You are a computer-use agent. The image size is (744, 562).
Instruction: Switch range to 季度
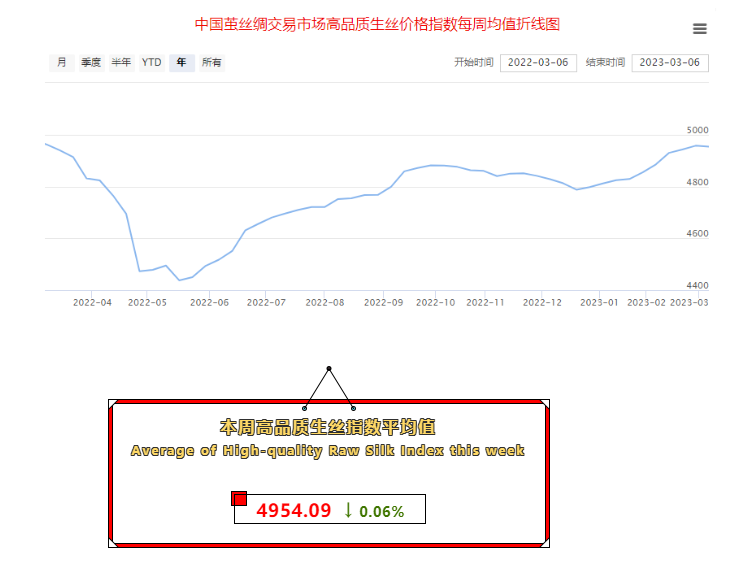91,63
